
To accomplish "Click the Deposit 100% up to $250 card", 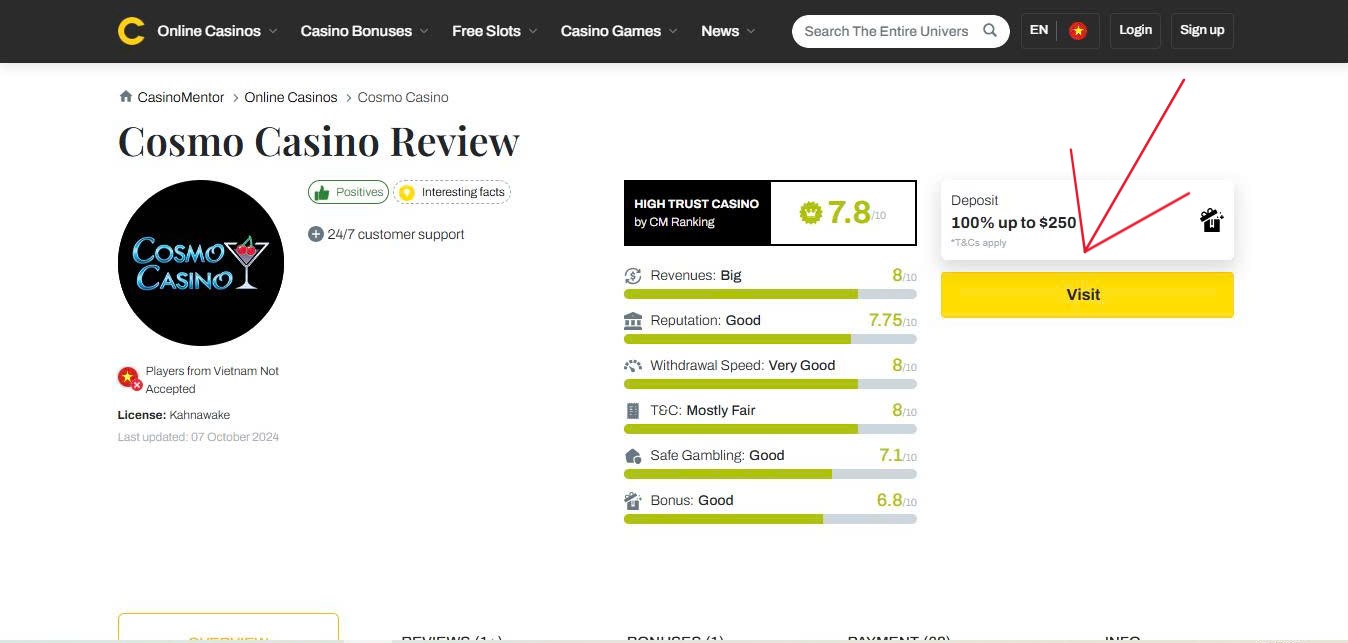I will pos(1087,220).
